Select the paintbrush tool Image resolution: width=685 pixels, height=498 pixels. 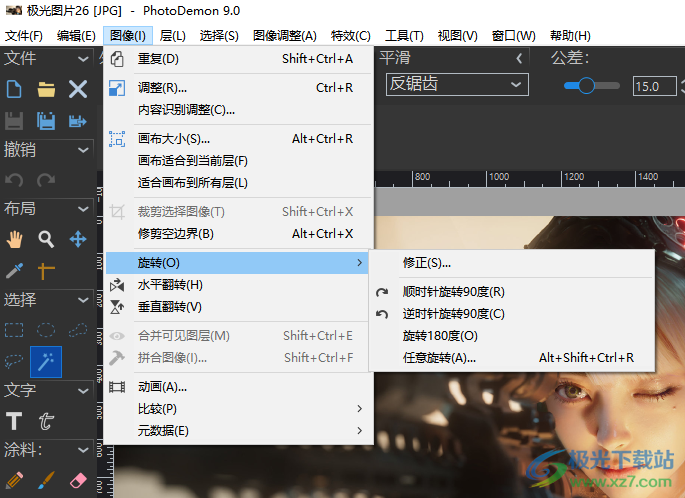46,481
